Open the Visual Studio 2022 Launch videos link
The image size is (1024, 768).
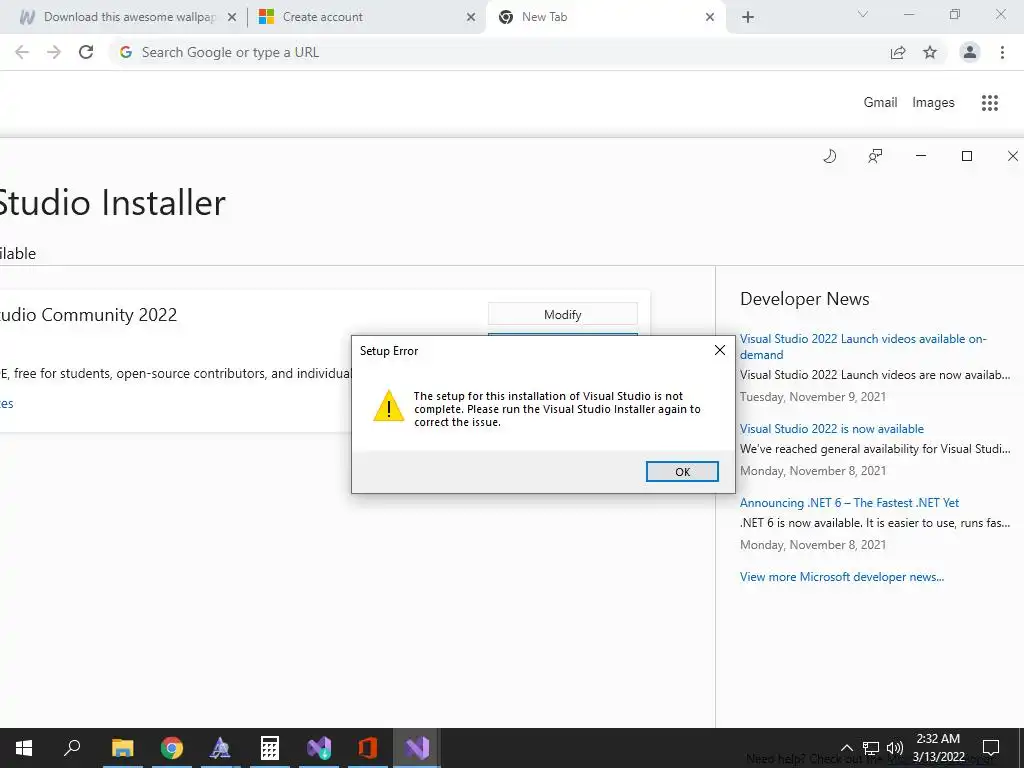click(x=863, y=346)
